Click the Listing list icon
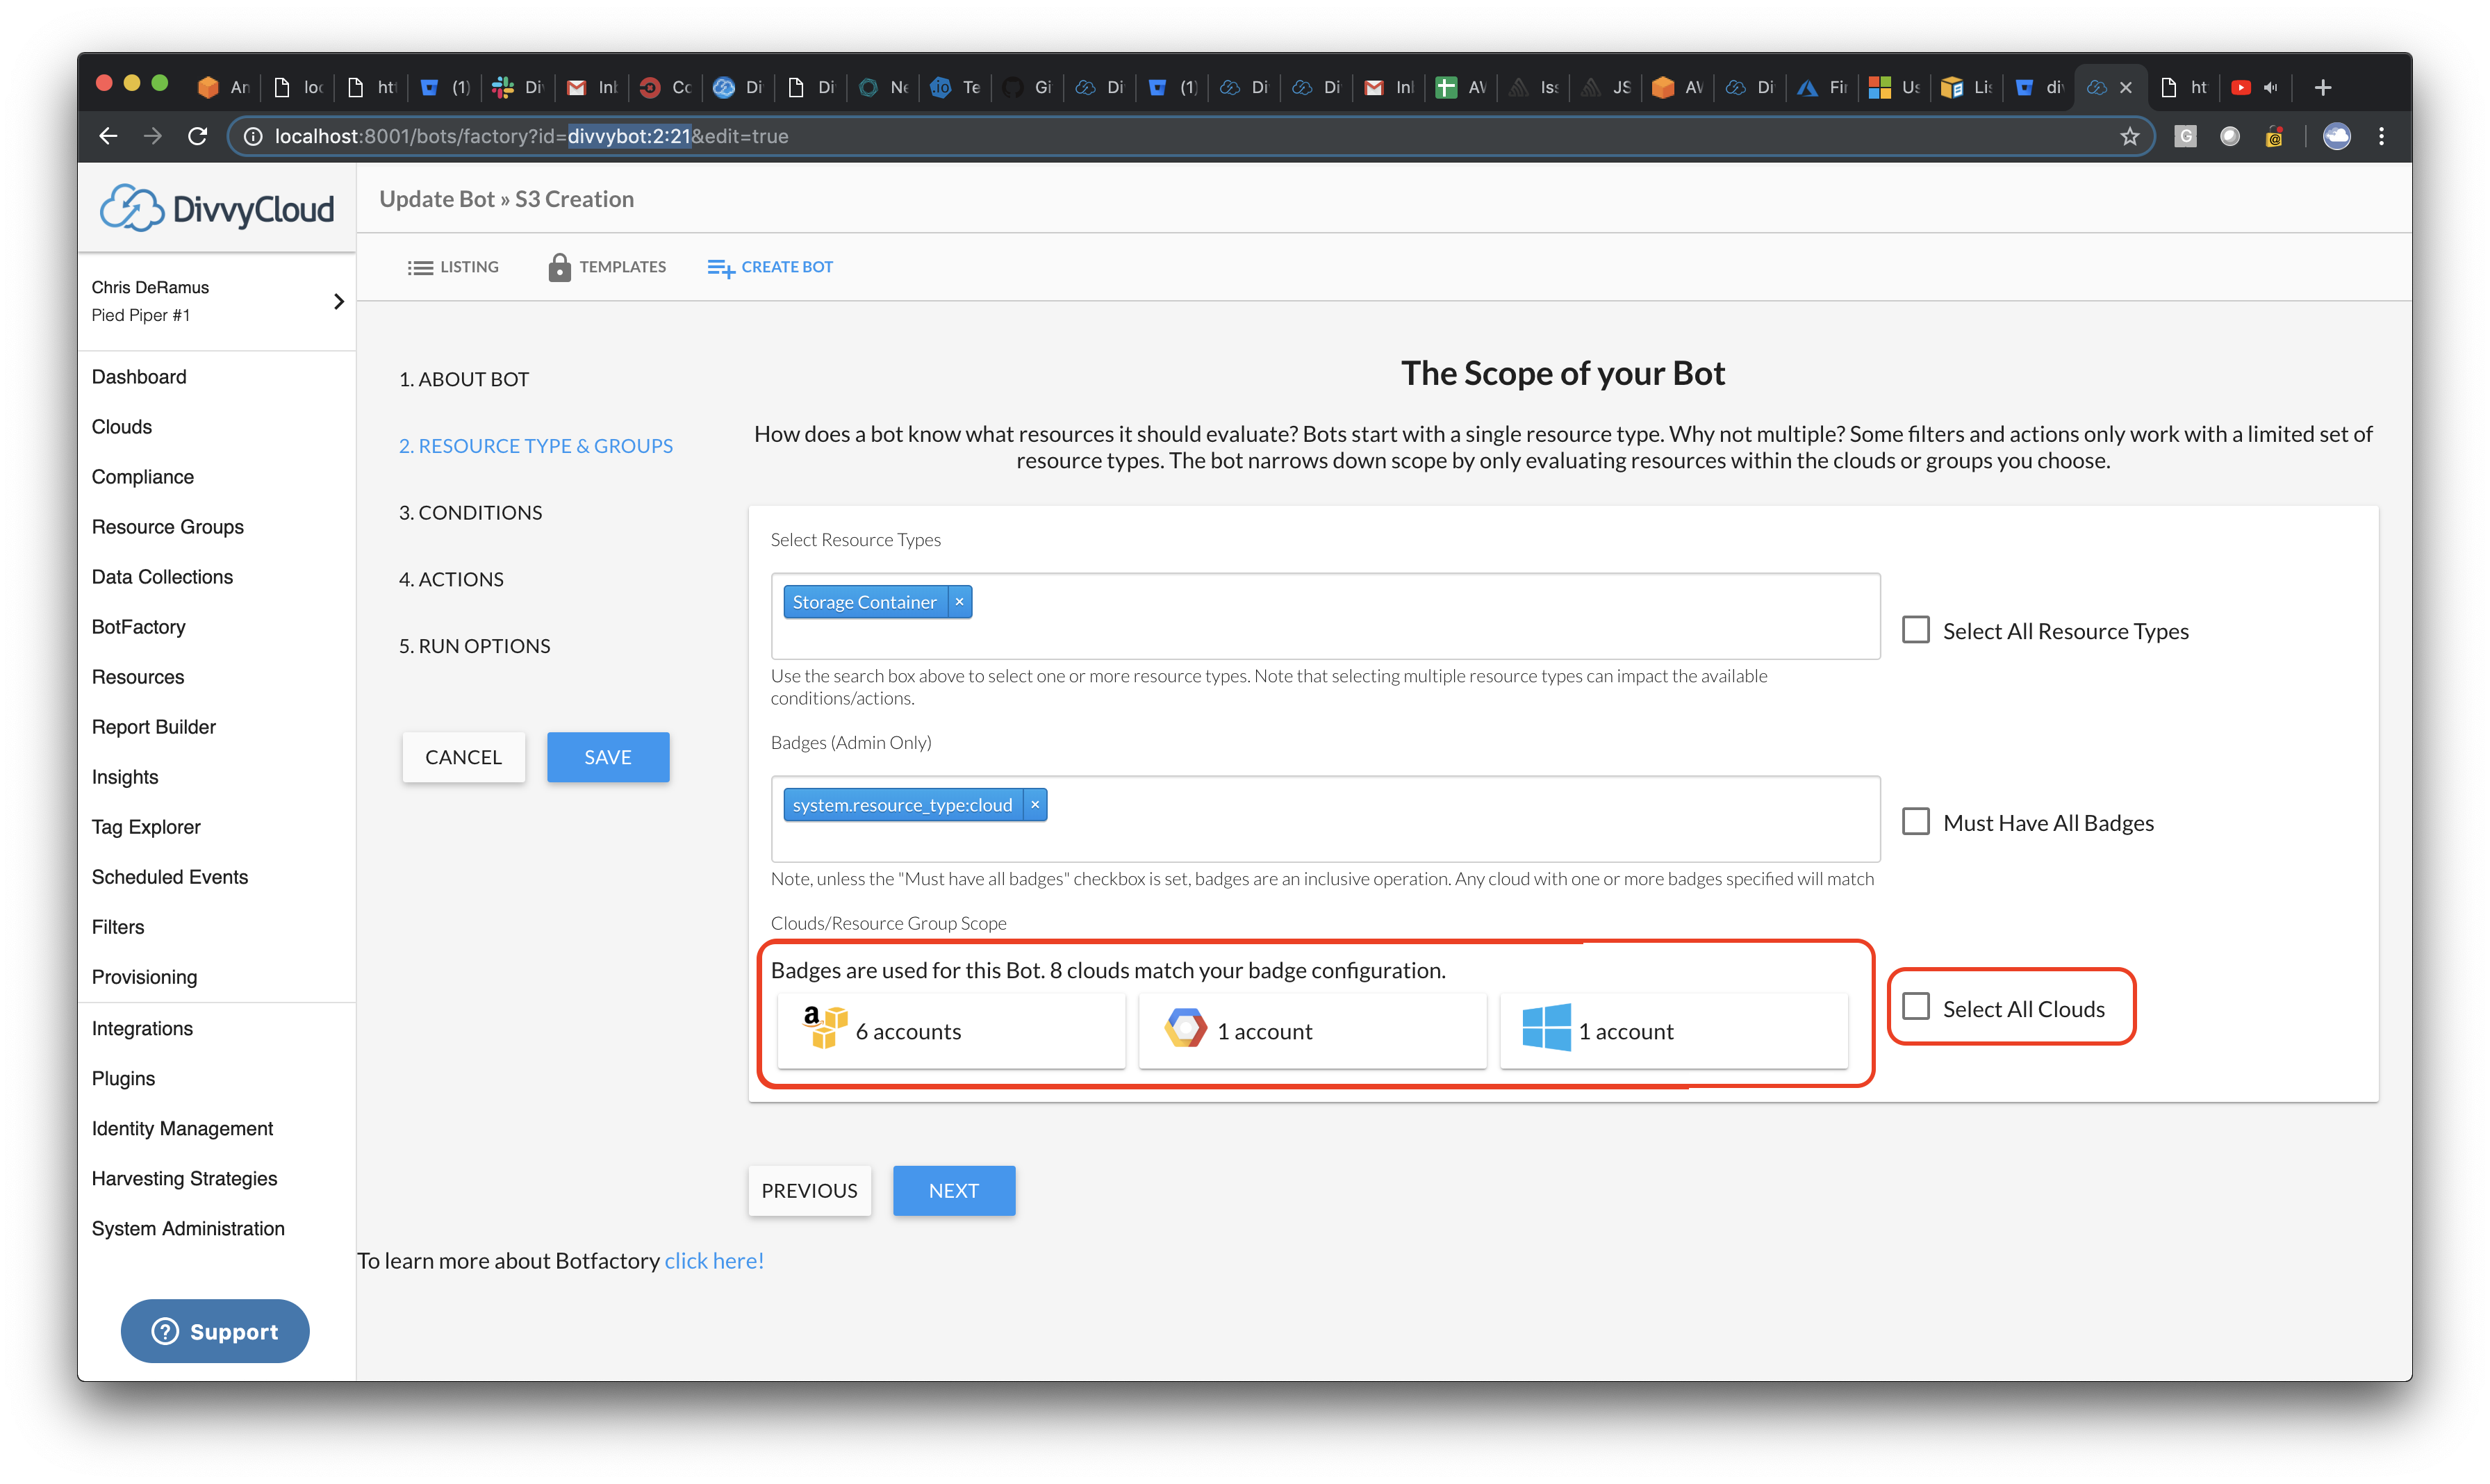 pos(420,267)
